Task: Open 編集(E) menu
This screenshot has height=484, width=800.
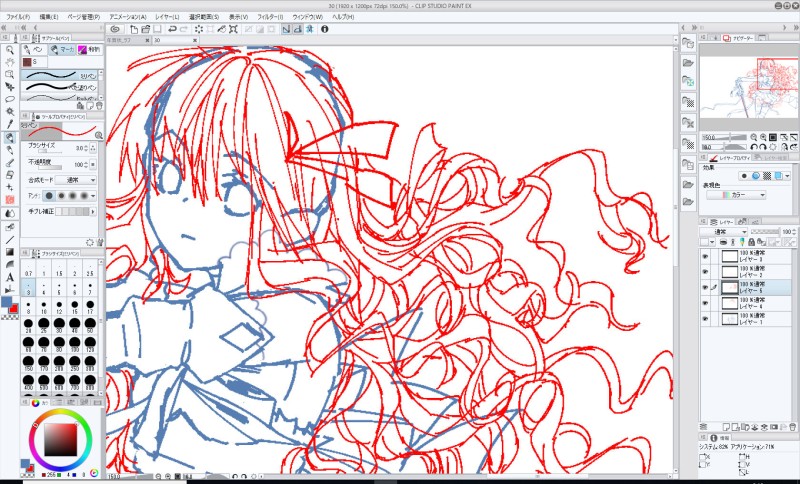Action: tap(48, 17)
